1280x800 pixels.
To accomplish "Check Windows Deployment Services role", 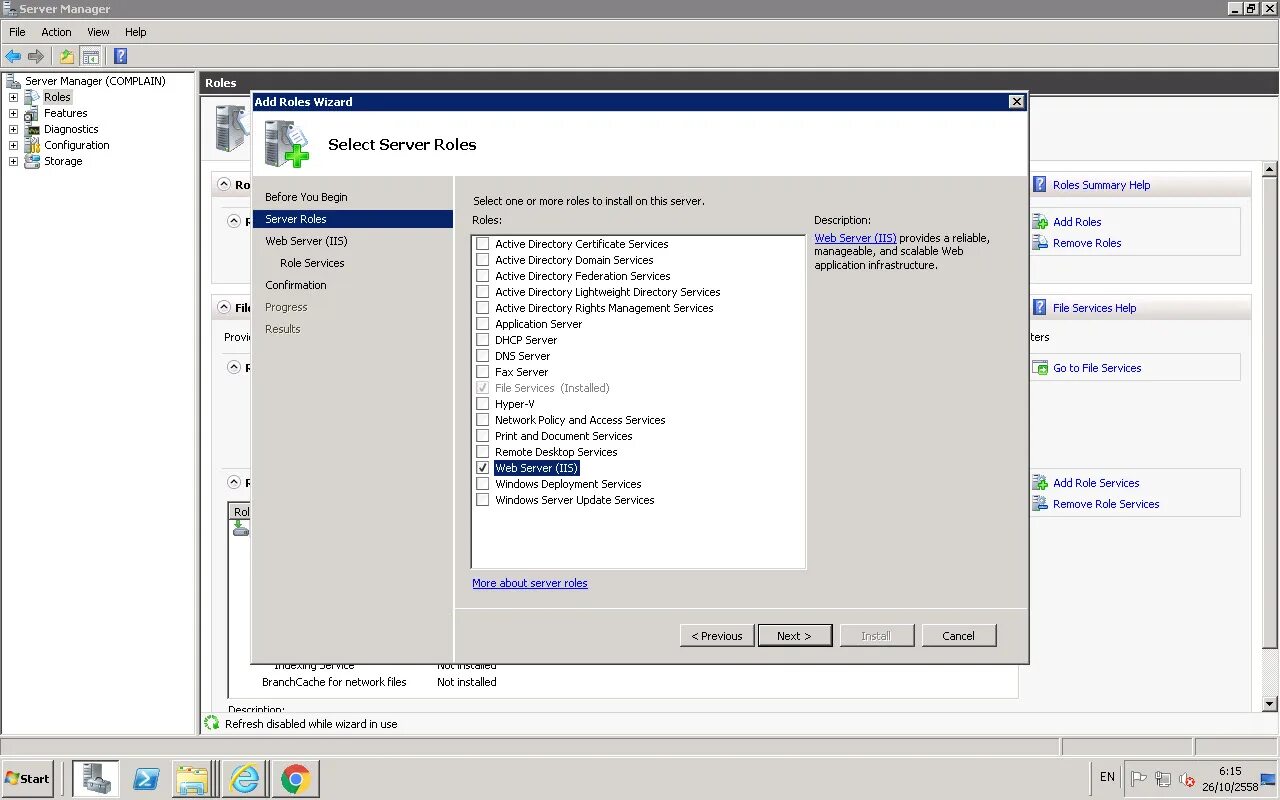I will pos(483,484).
